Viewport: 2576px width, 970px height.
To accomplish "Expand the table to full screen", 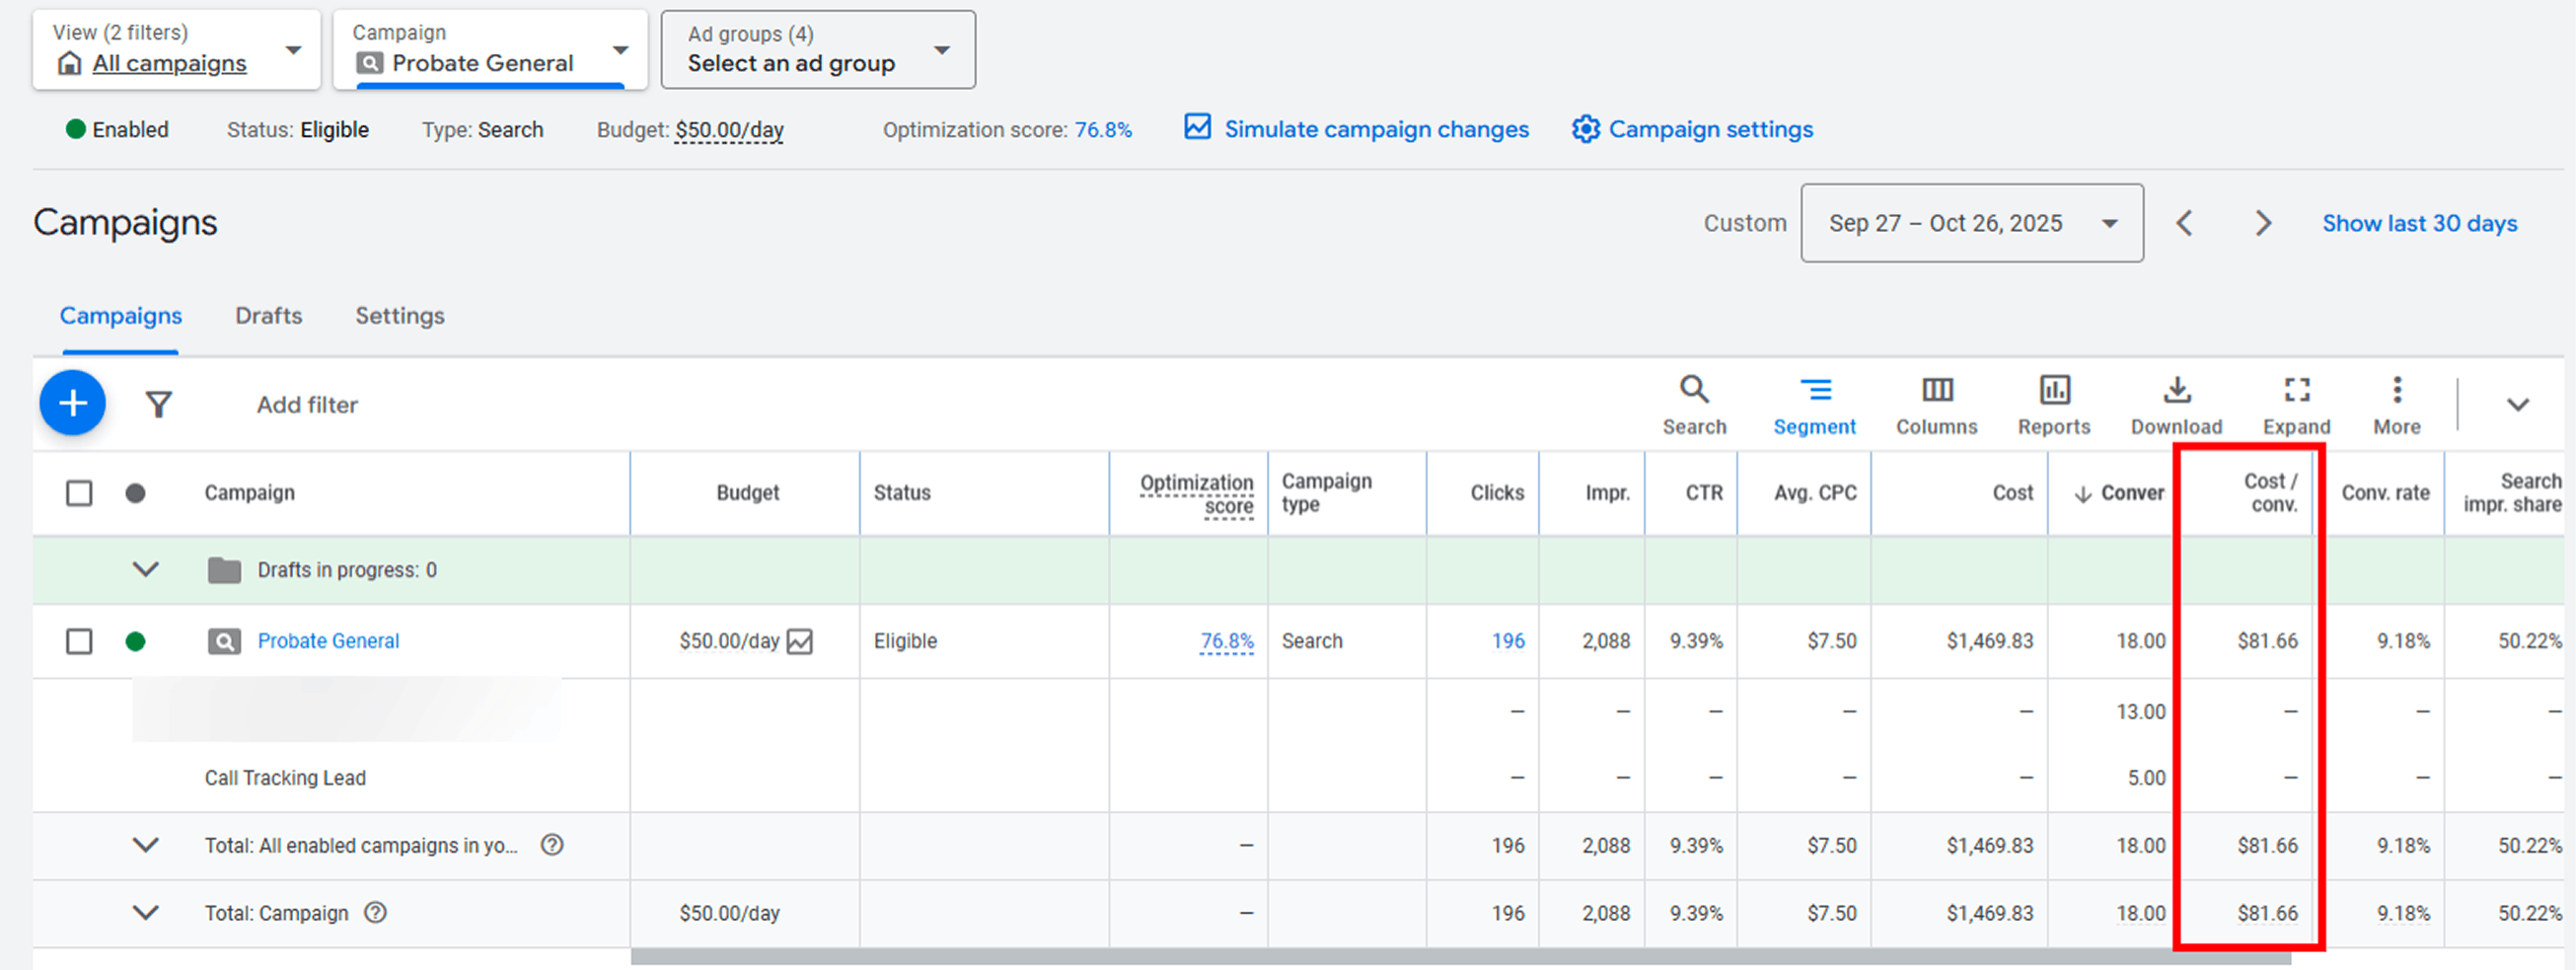I will tap(2296, 405).
